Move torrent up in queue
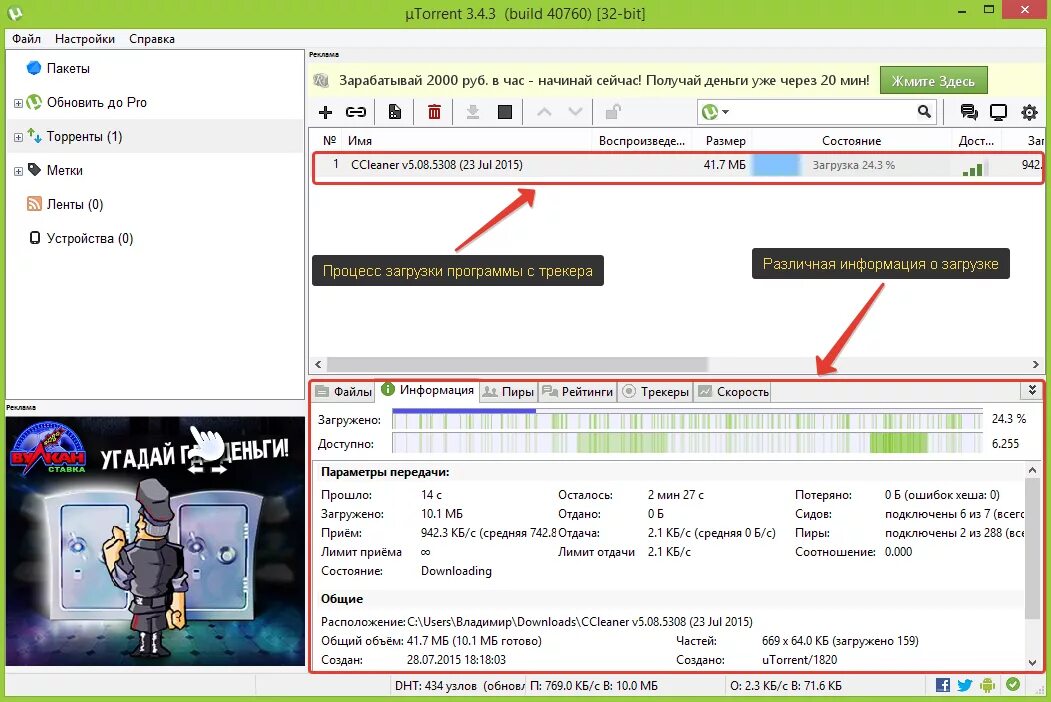Image resolution: width=1051 pixels, height=702 pixels. 544,112
